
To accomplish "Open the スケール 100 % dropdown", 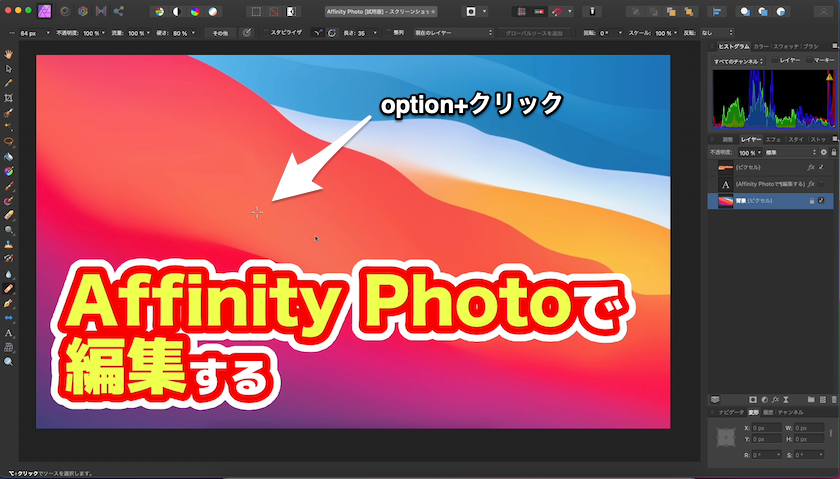I will tap(666, 33).
